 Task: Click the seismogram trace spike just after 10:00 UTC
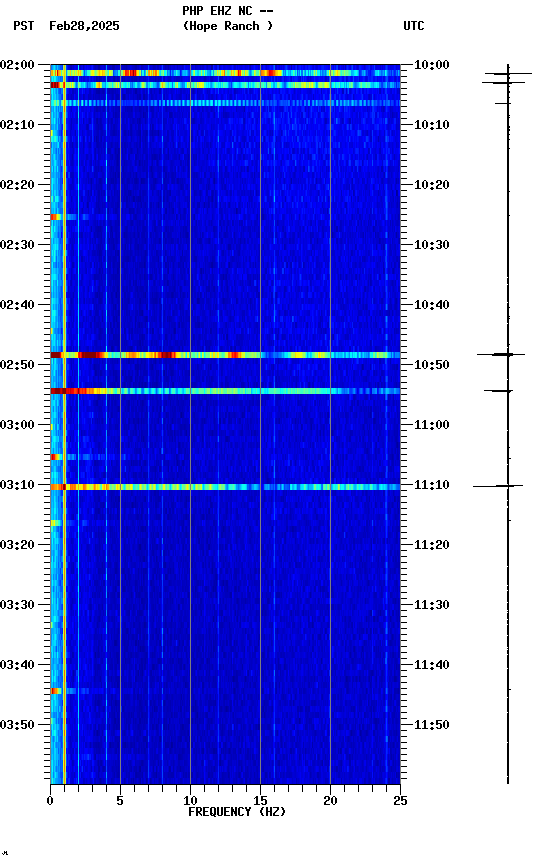point(508,73)
